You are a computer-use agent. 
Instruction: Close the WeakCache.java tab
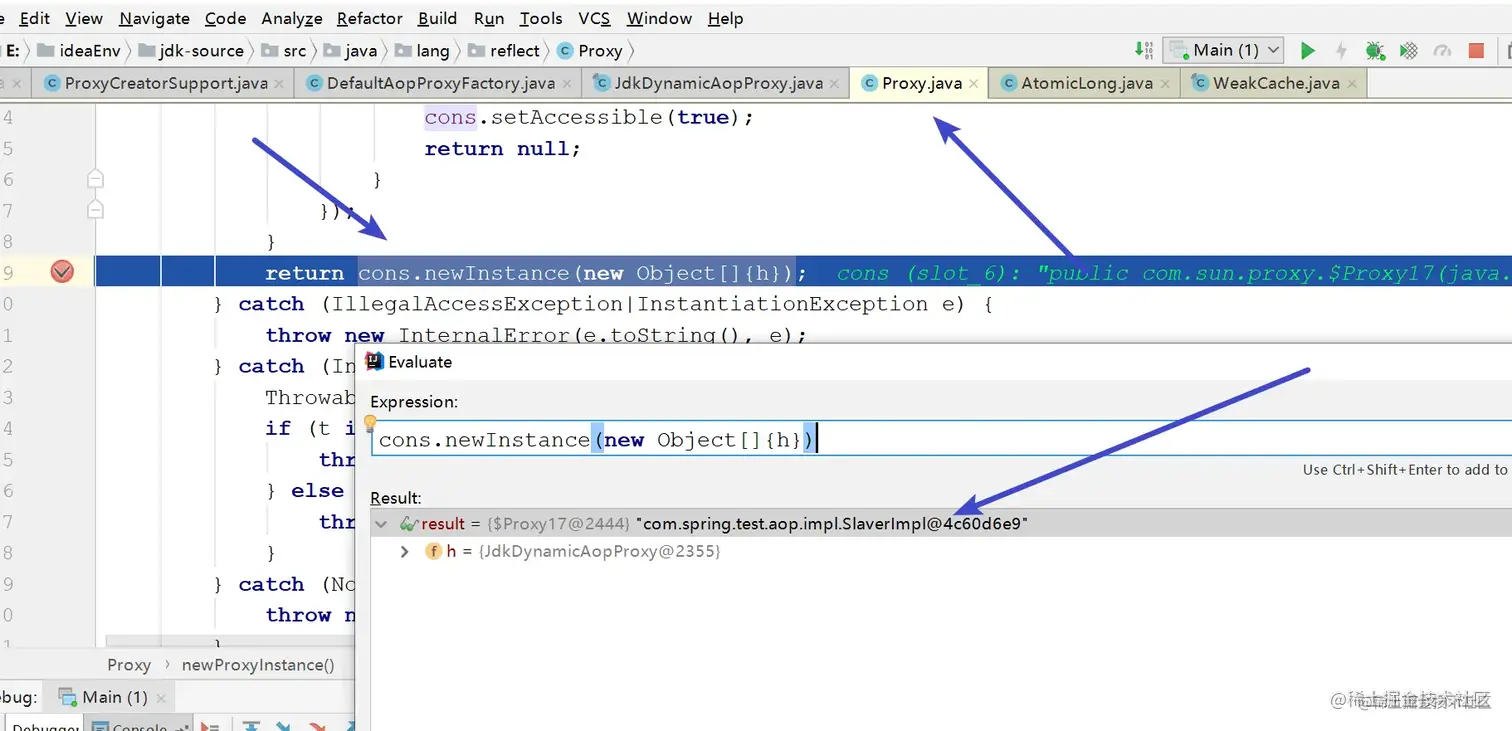coord(1350,84)
